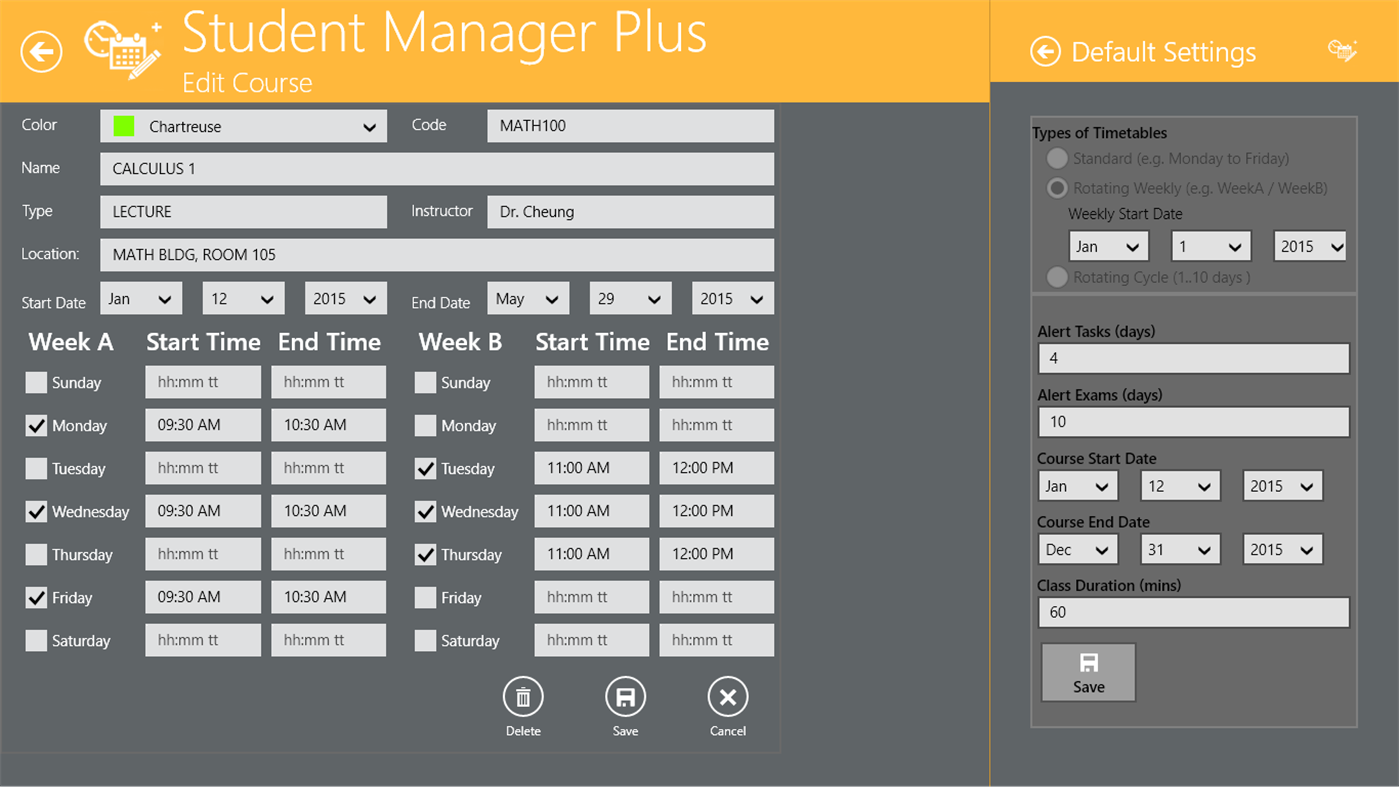The image size is (1399, 787).
Task: Open the course Color dropdown
Action: [243, 125]
